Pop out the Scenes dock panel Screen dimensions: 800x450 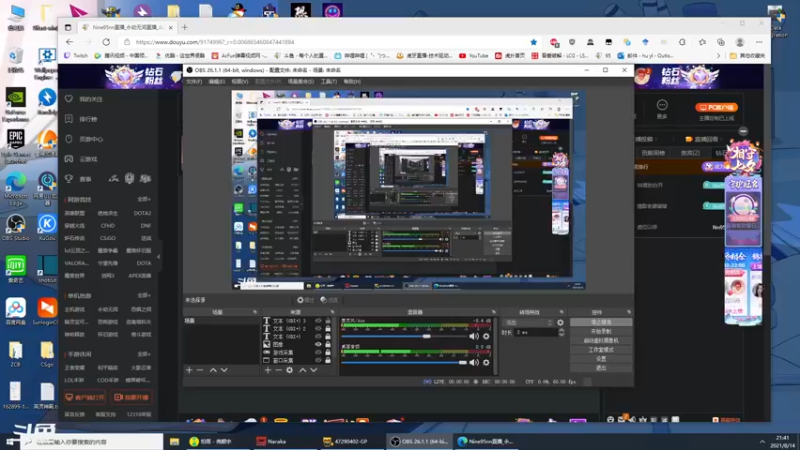point(255,312)
